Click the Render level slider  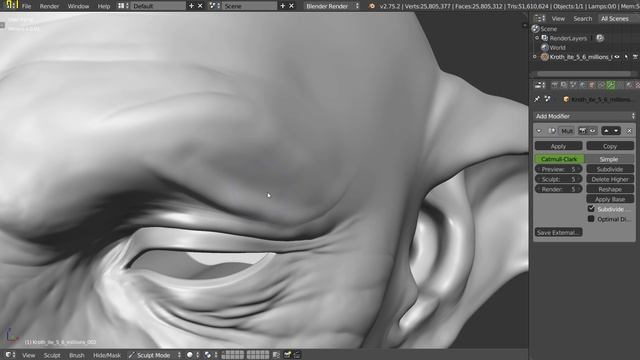pos(558,189)
